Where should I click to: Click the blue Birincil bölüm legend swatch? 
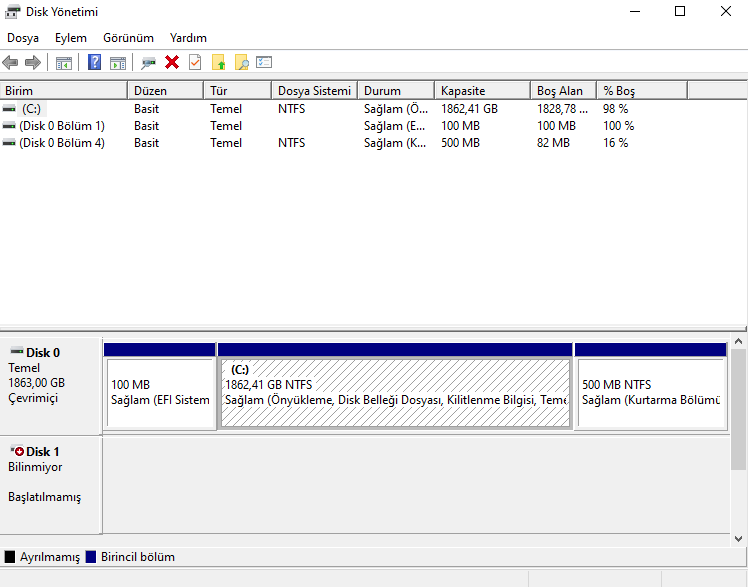[91, 556]
